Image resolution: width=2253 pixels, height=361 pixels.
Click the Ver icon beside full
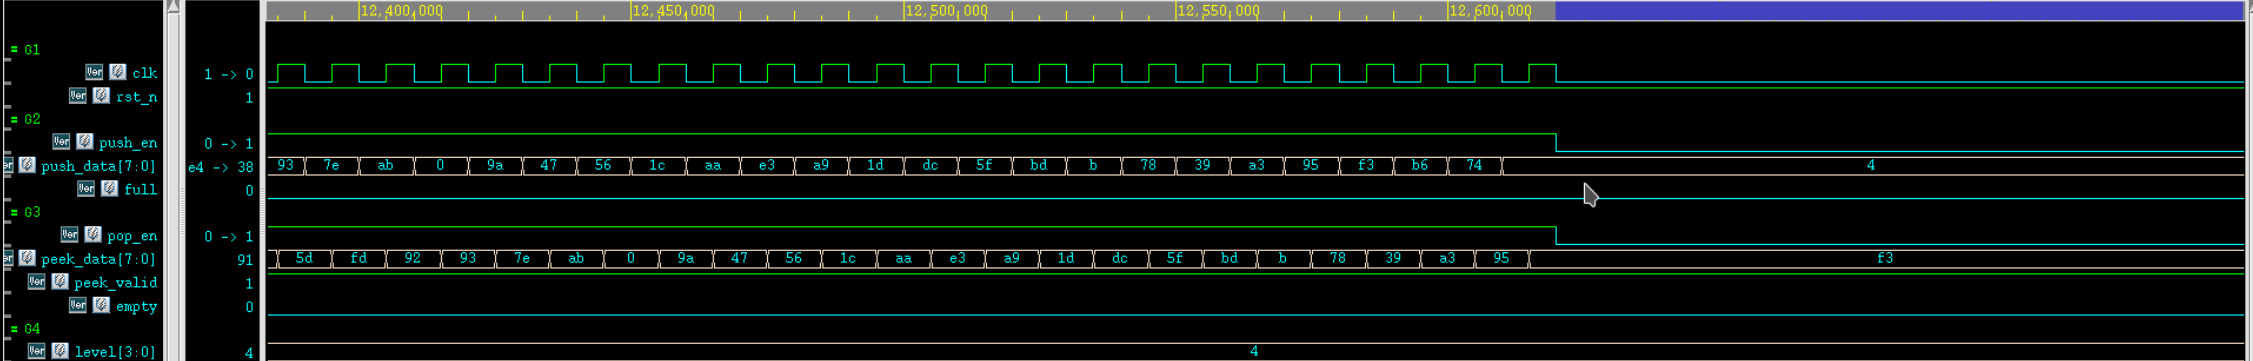pyautogui.click(x=86, y=189)
